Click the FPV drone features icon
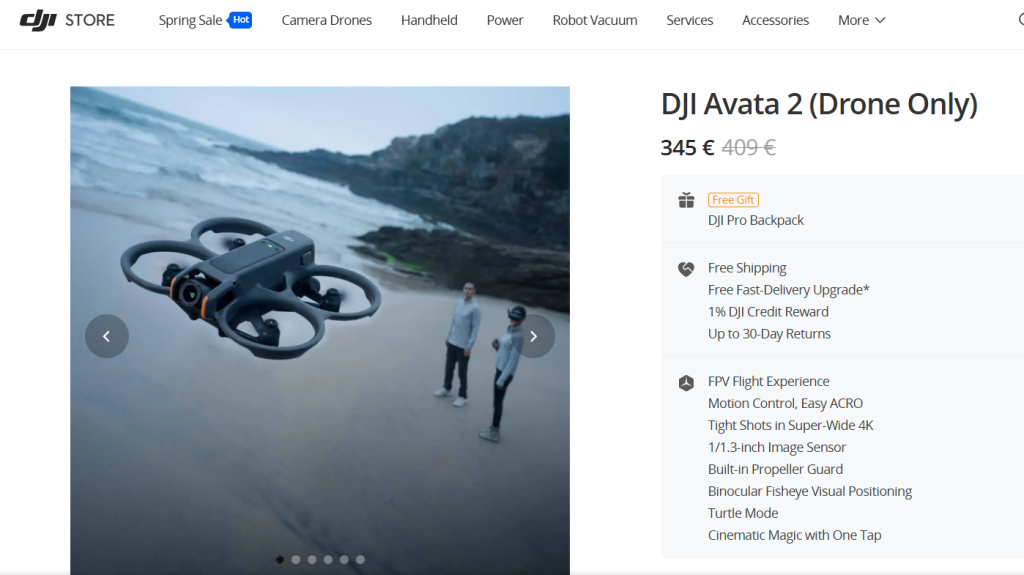Screen dimensions: 1024x575 [x=686, y=382]
